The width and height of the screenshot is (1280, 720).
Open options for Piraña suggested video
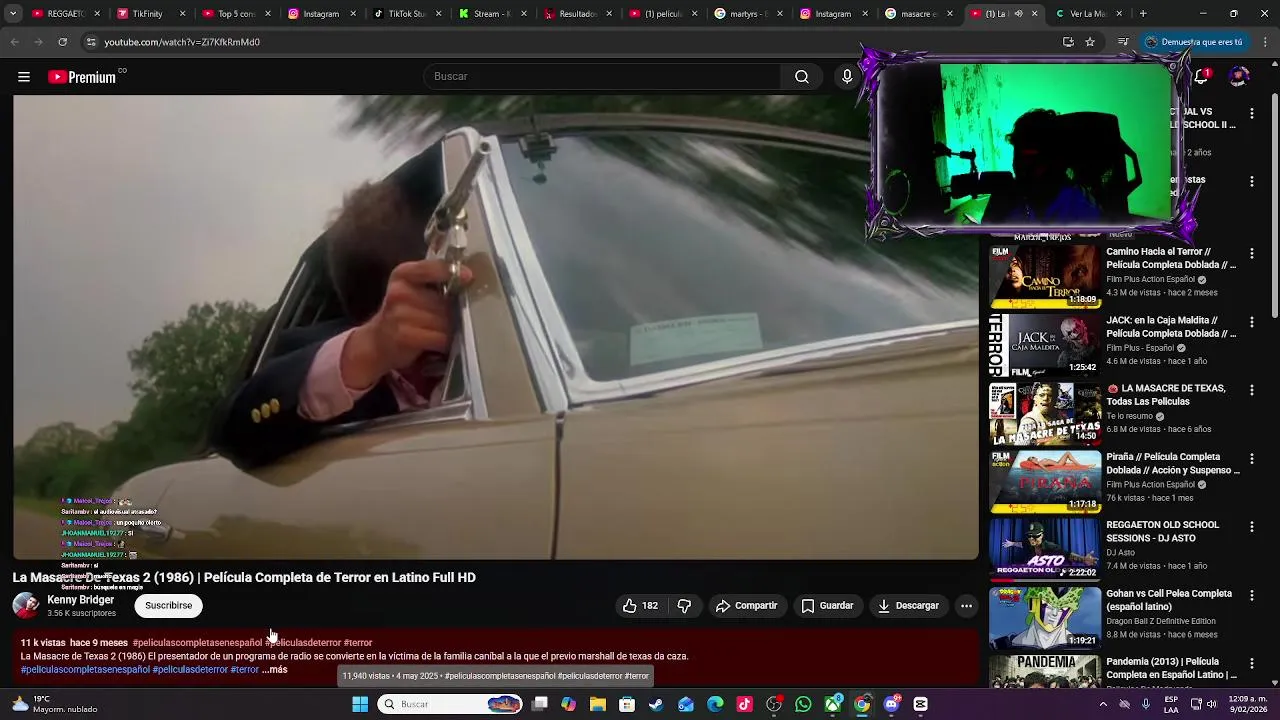click(x=1251, y=459)
